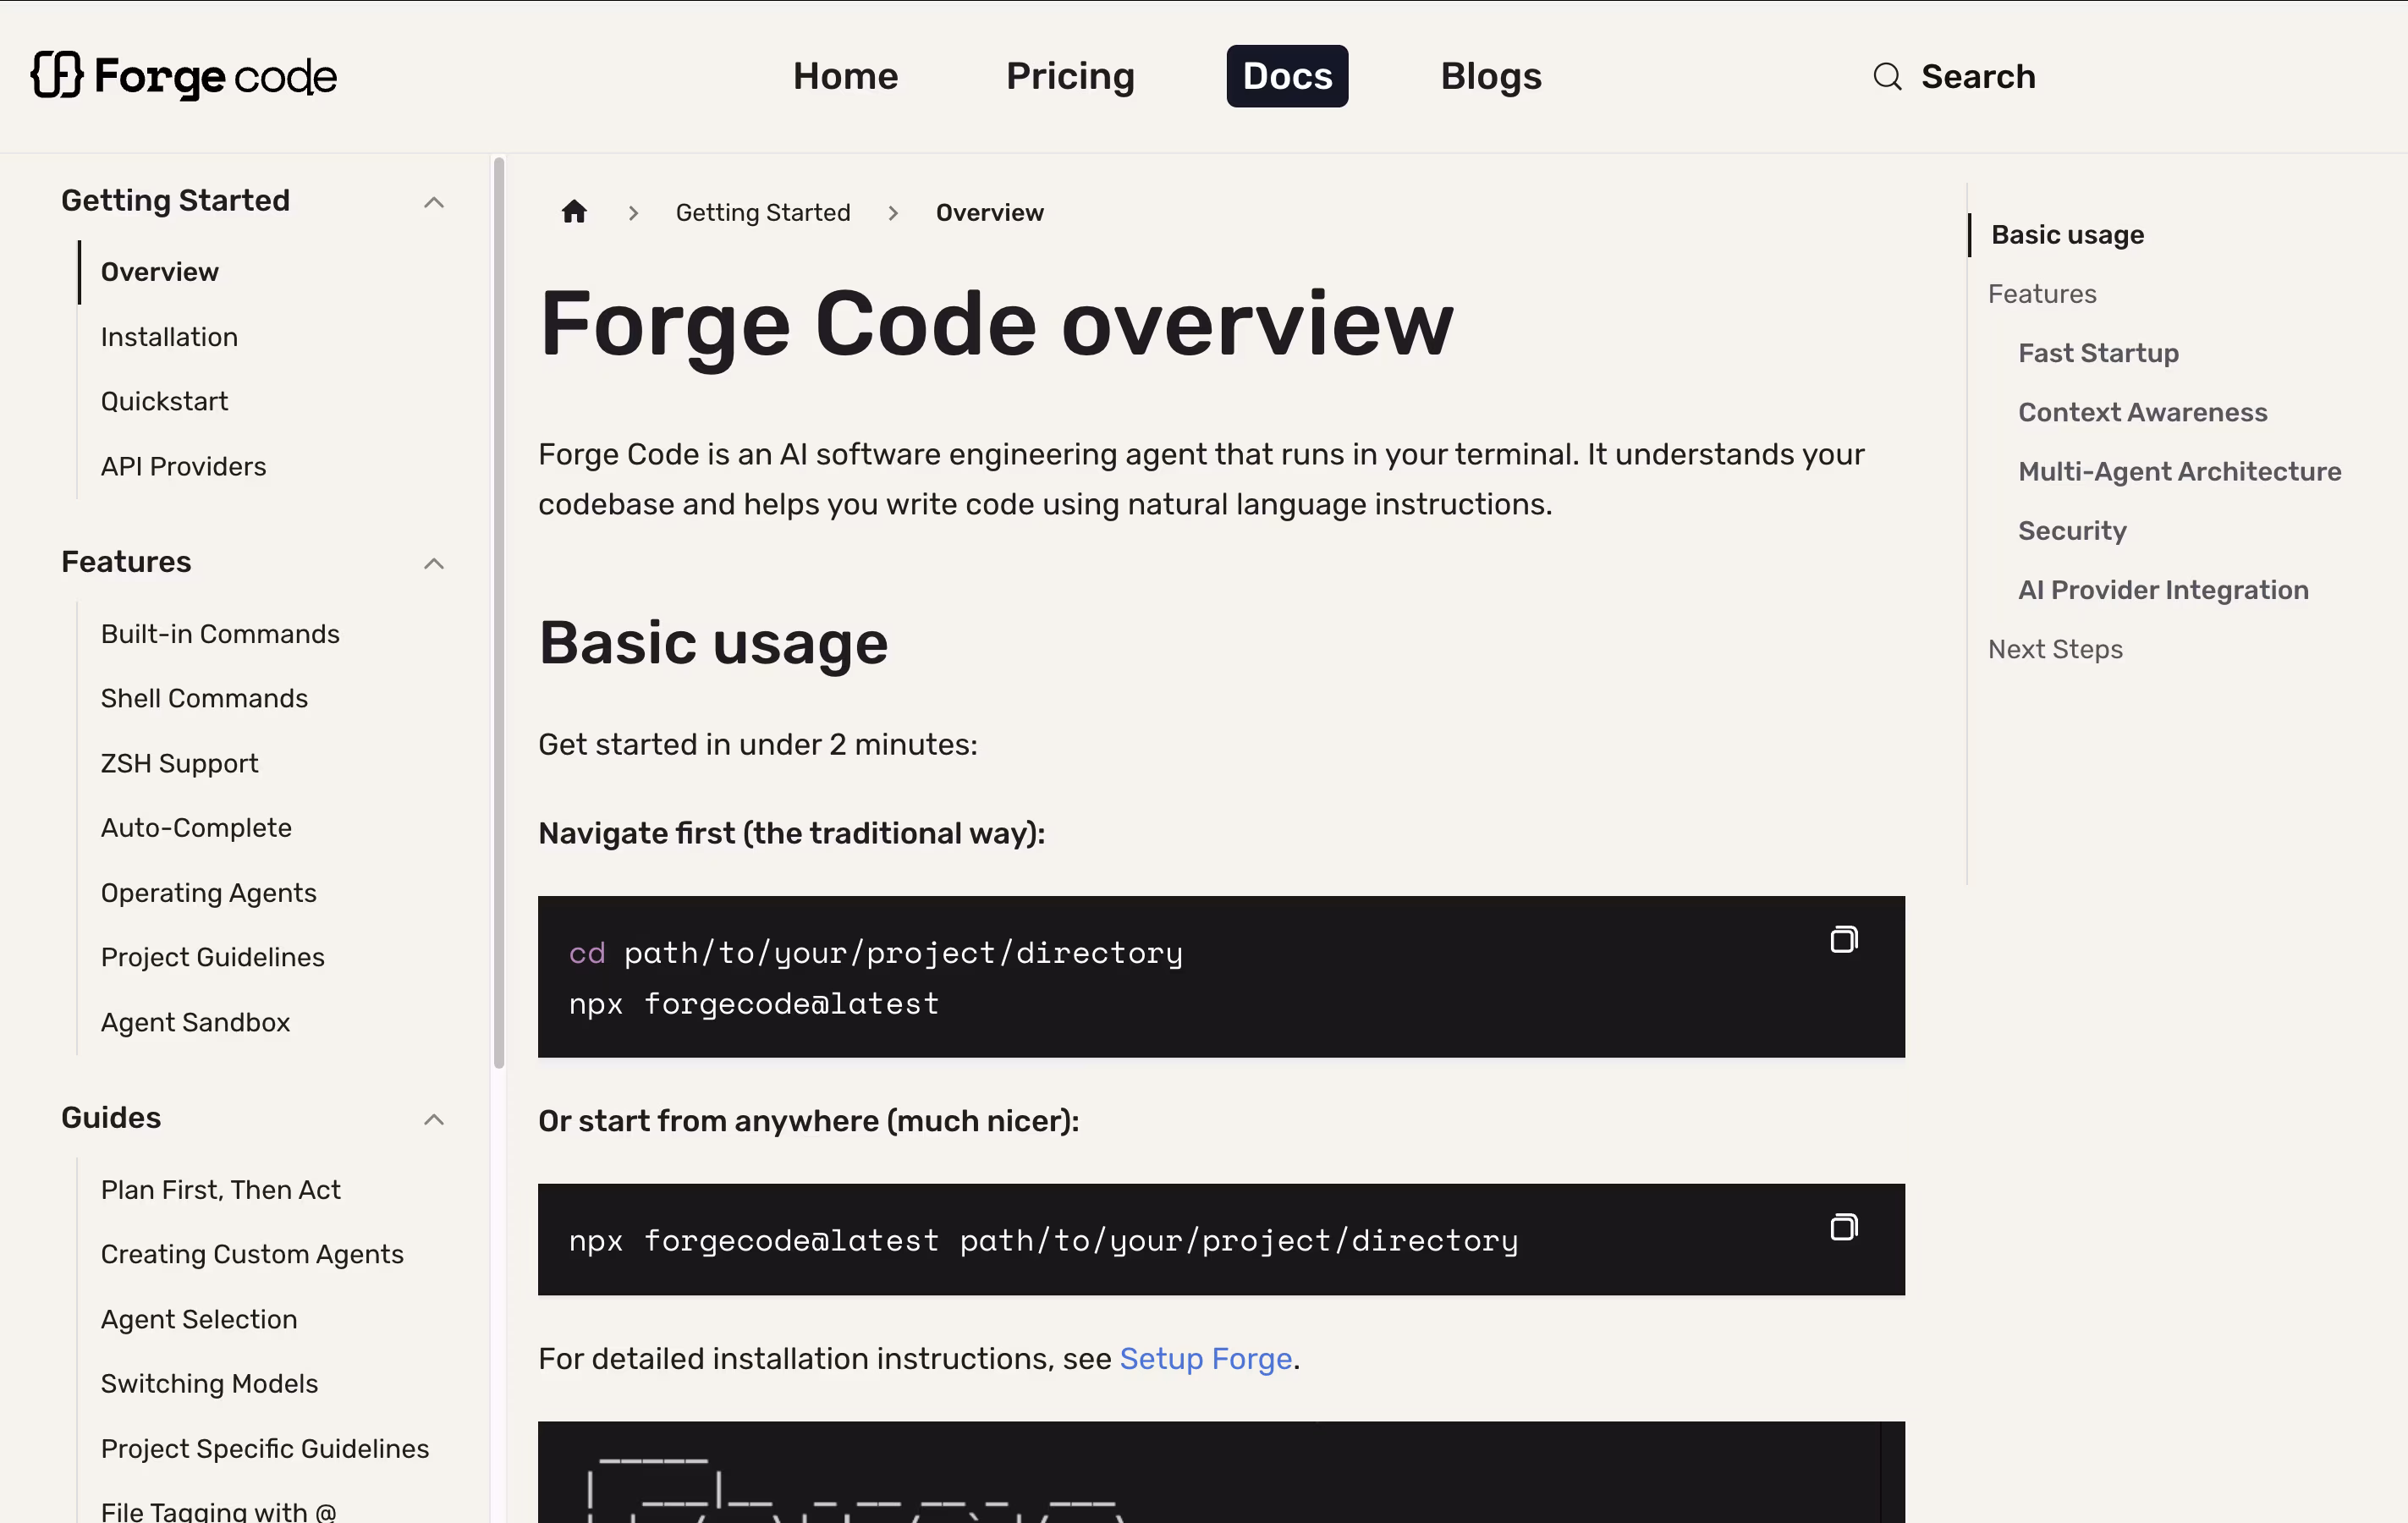The height and width of the screenshot is (1523, 2408).
Task: Select the Docs nav tab
Action: (1287, 77)
